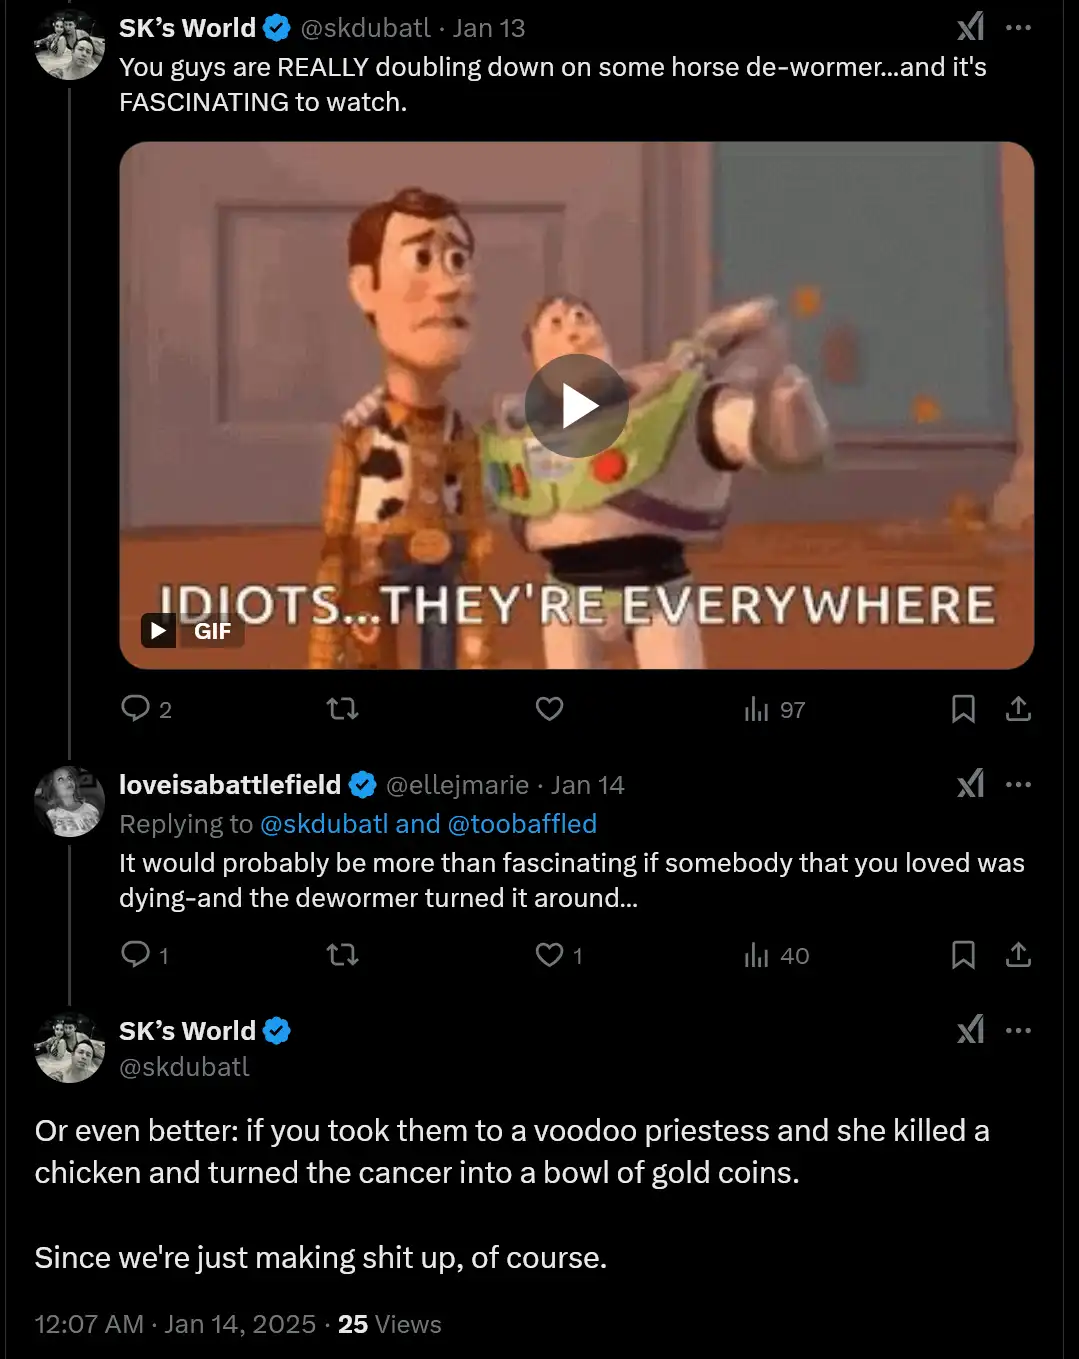1079x1359 pixels.
Task: Repost loveisabattlefield's reply
Action: [343, 955]
